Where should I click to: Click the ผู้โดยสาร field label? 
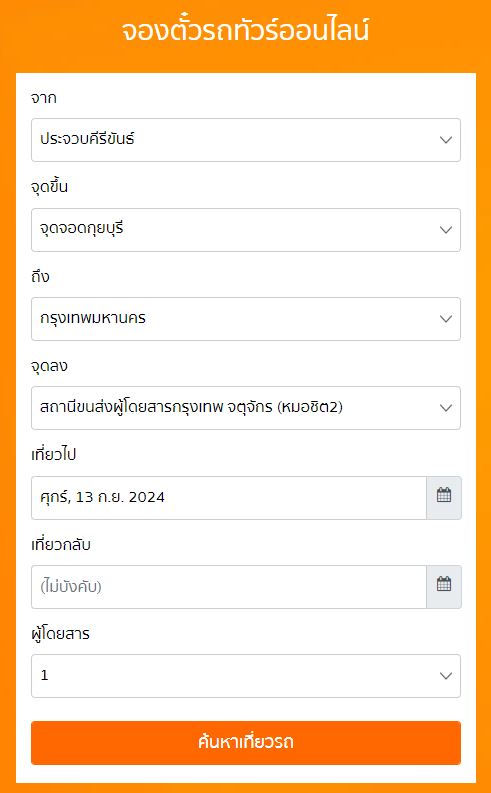[x=60, y=634]
